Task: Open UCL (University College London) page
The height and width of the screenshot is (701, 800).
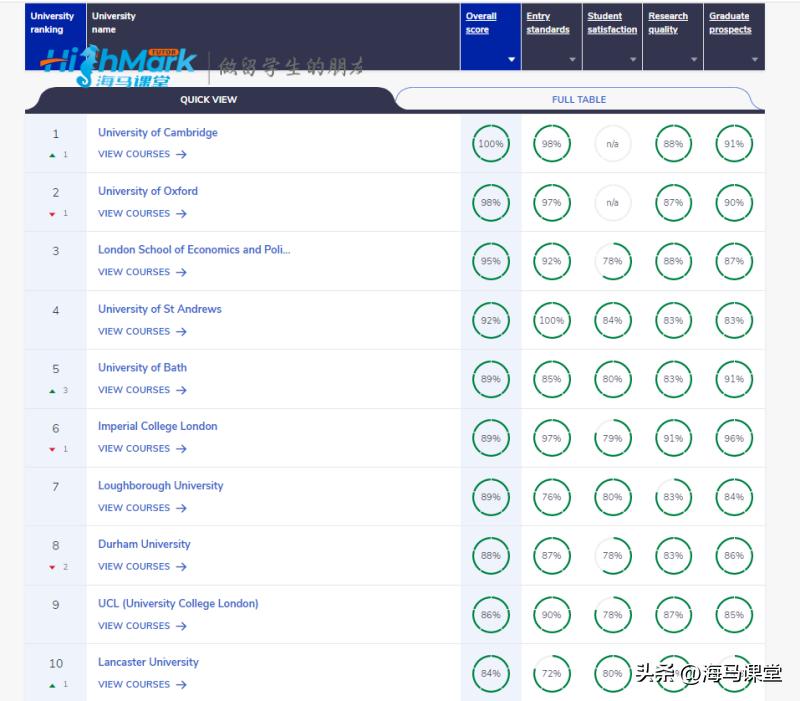Action: (178, 604)
